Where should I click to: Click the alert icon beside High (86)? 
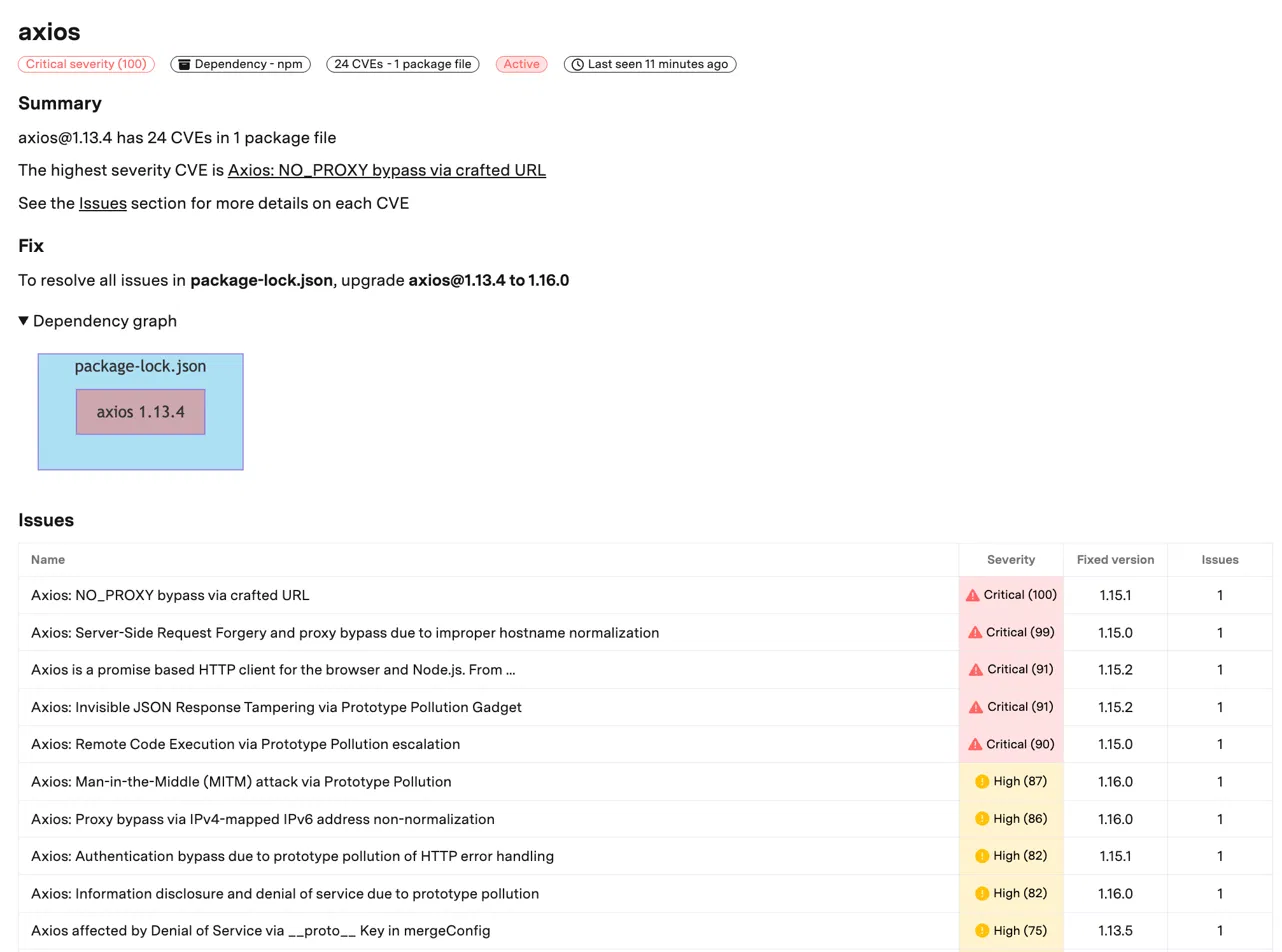tap(982, 819)
